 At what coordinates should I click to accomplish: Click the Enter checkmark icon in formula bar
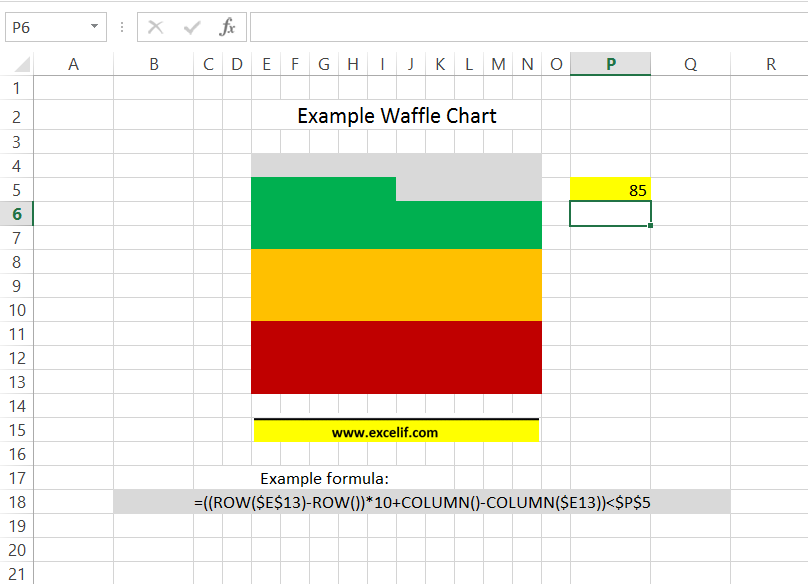pyautogui.click(x=192, y=27)
